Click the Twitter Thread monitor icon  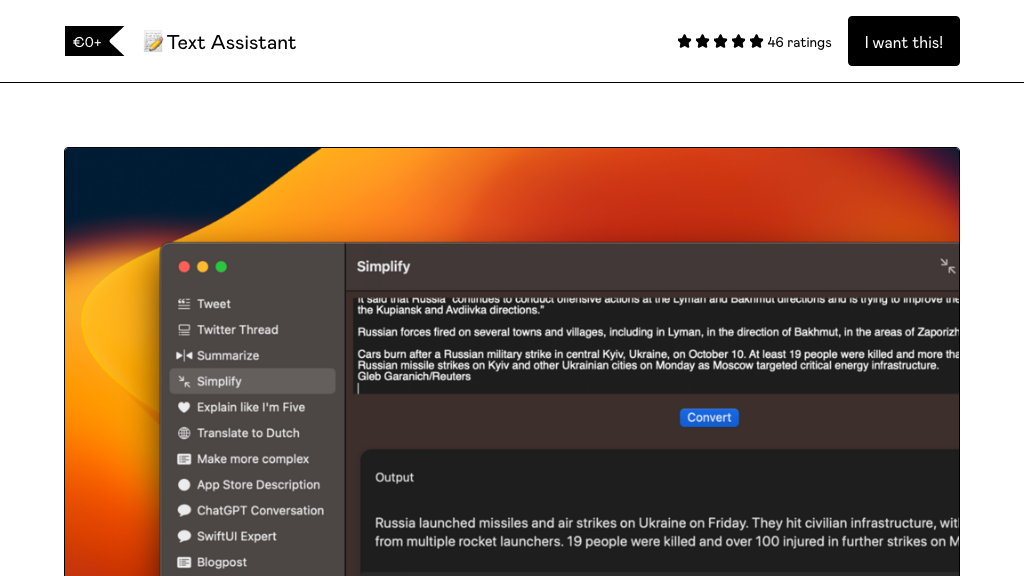tap(183, 329)
